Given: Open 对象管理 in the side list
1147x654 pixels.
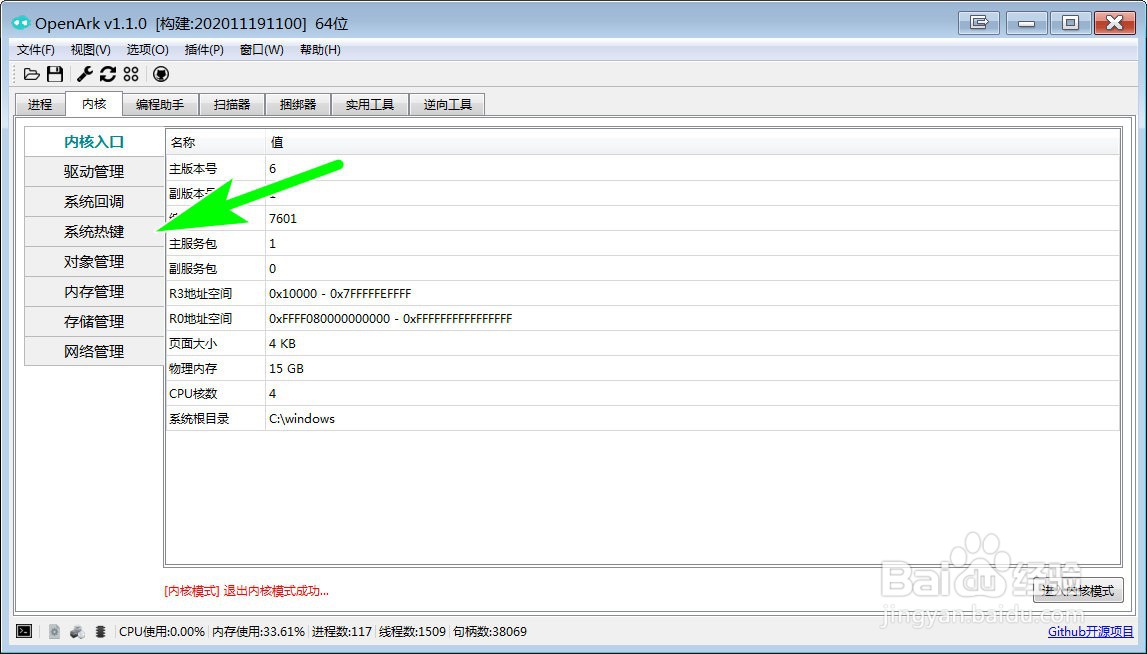Looking at the screenshot, I should [x=94, y=262].
